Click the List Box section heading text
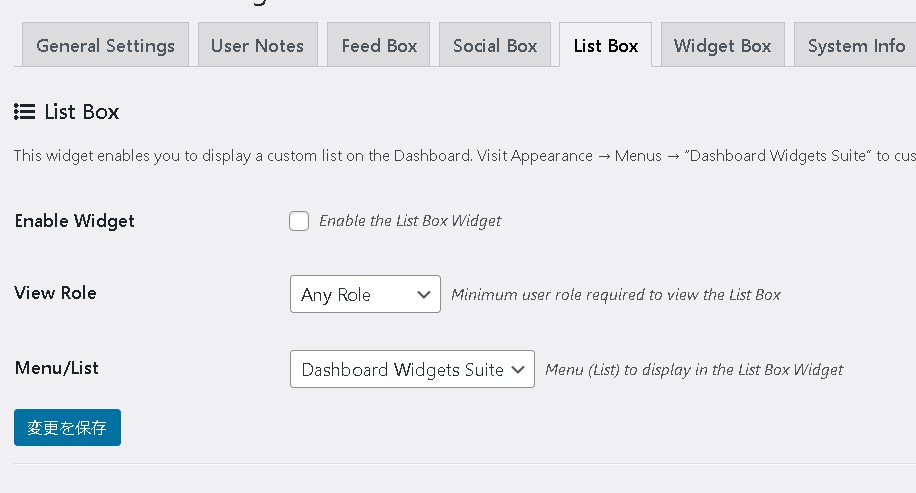Image resolution: width=916 pixels, height=493 pixels. [82, 112]
